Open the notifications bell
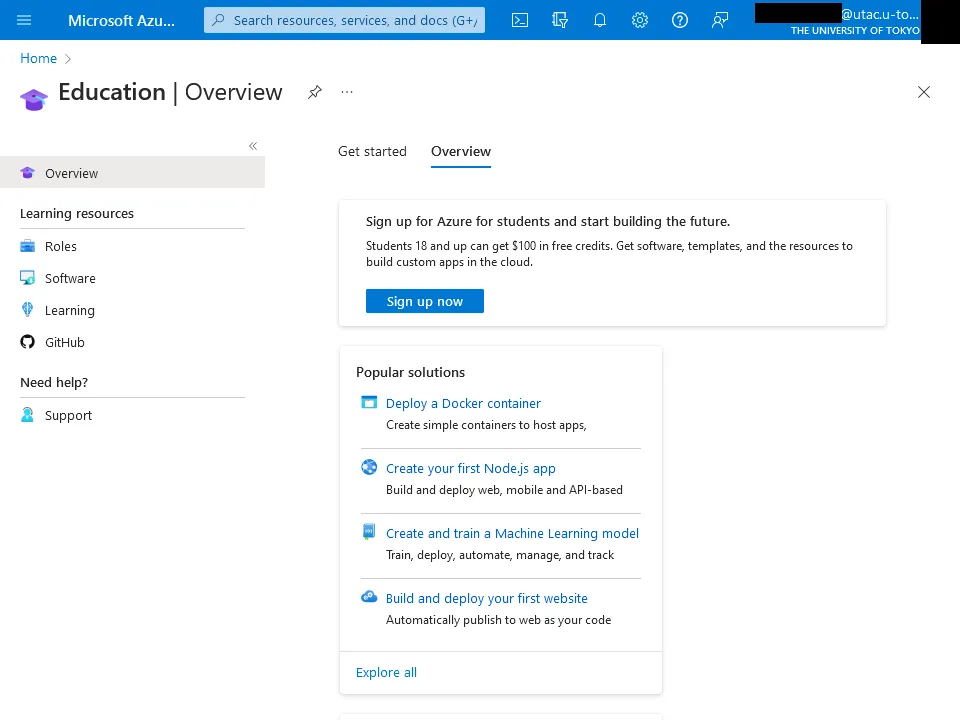The height and width of the screenshot is (720, 960). [x=600, y=20]
